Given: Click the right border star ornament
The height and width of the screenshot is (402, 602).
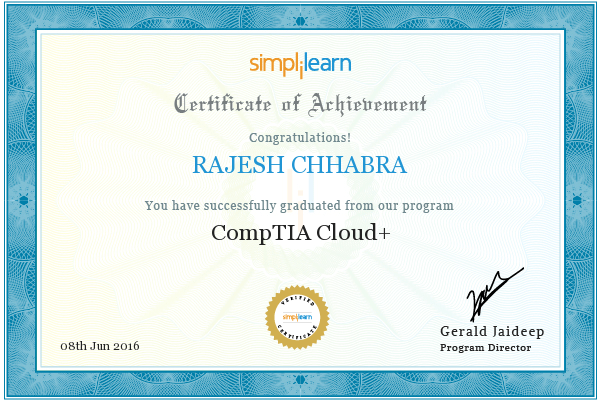Looking at the screenshot, I should tap(577, 200).
